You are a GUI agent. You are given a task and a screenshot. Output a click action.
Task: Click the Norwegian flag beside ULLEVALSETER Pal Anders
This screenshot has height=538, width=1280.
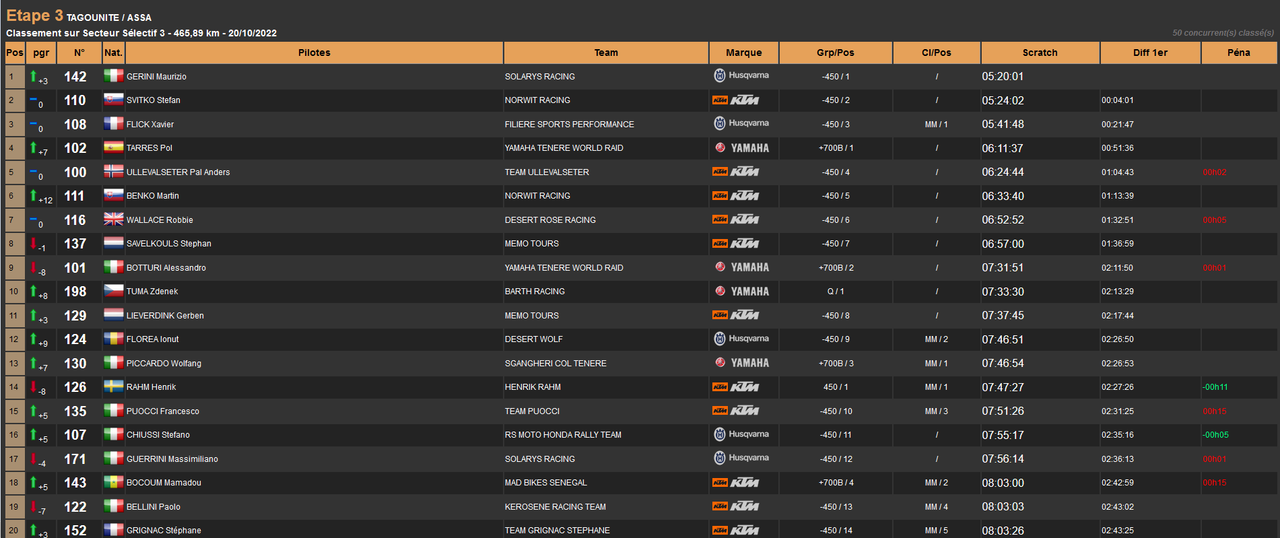pyautogui.click(x=113, y=172)
